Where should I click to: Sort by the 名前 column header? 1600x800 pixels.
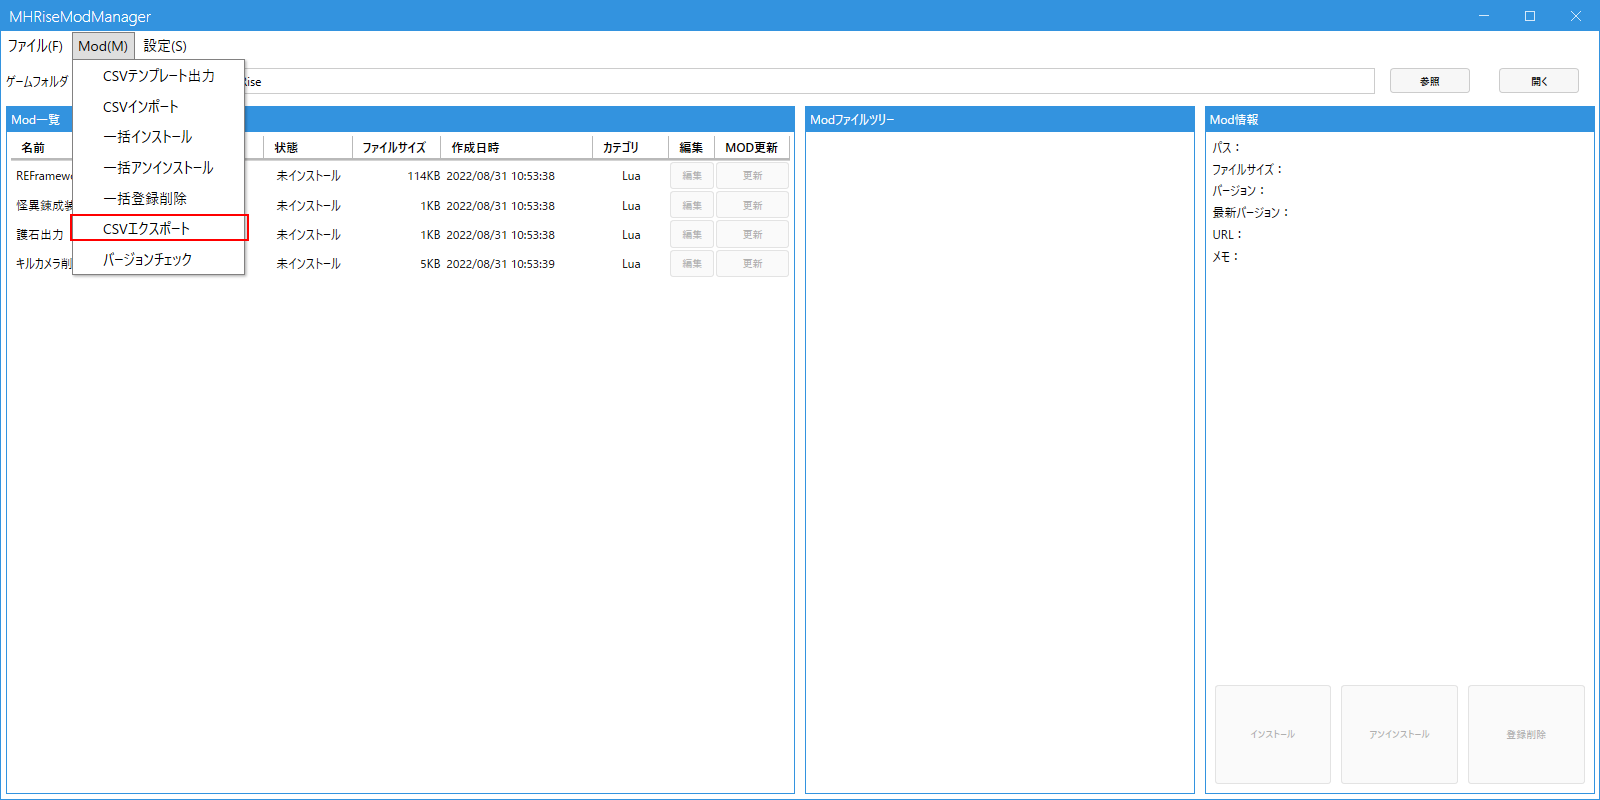(x=33, y=147)
